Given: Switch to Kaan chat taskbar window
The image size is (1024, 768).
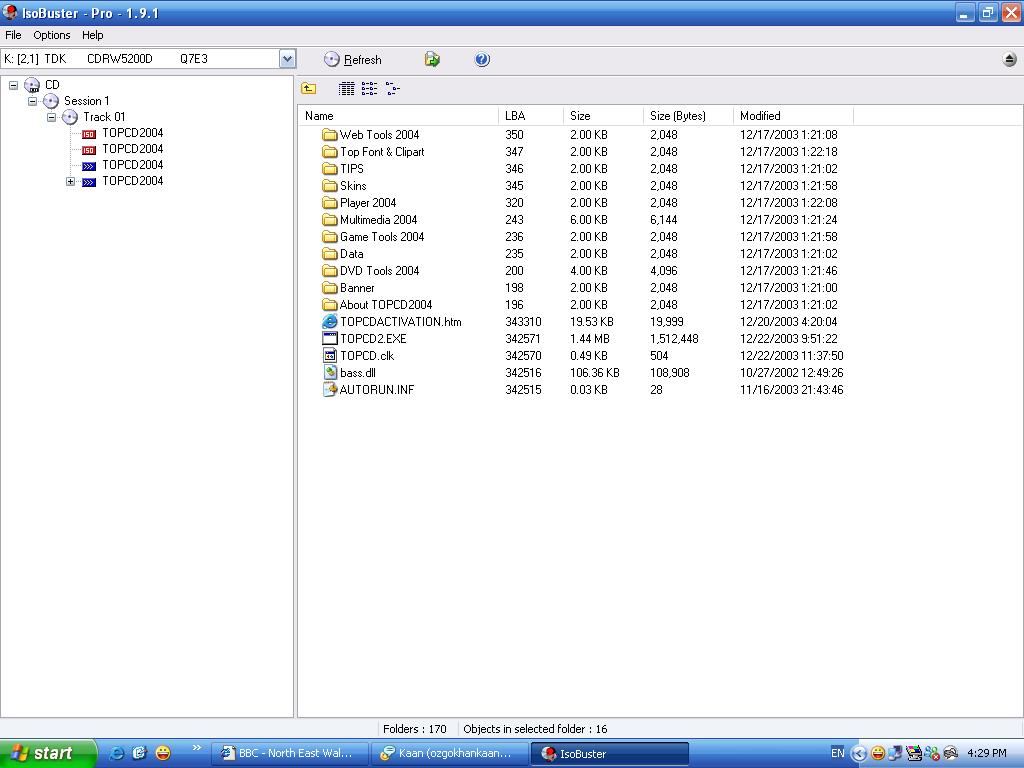Looking at the screenshot, I should pyautogui.click(x=449, y=753).
